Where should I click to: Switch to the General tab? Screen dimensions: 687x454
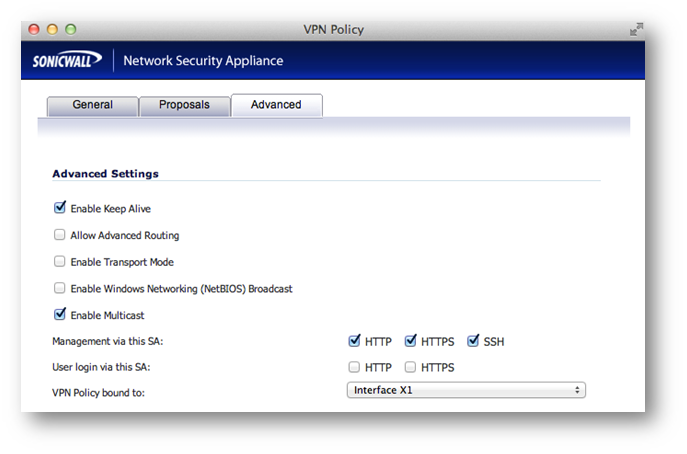[92, 105]
